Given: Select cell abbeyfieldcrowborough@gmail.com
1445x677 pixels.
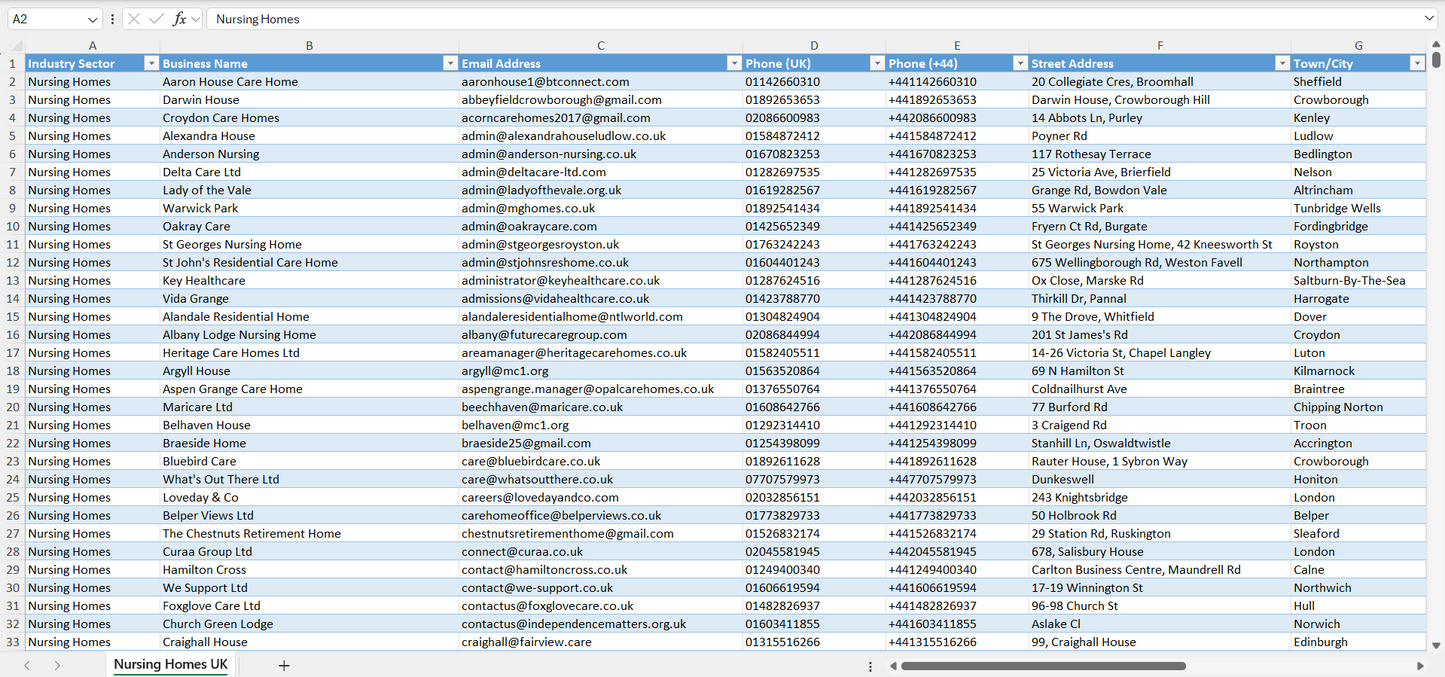Looking at the screenshot, I should click(600, 100).
